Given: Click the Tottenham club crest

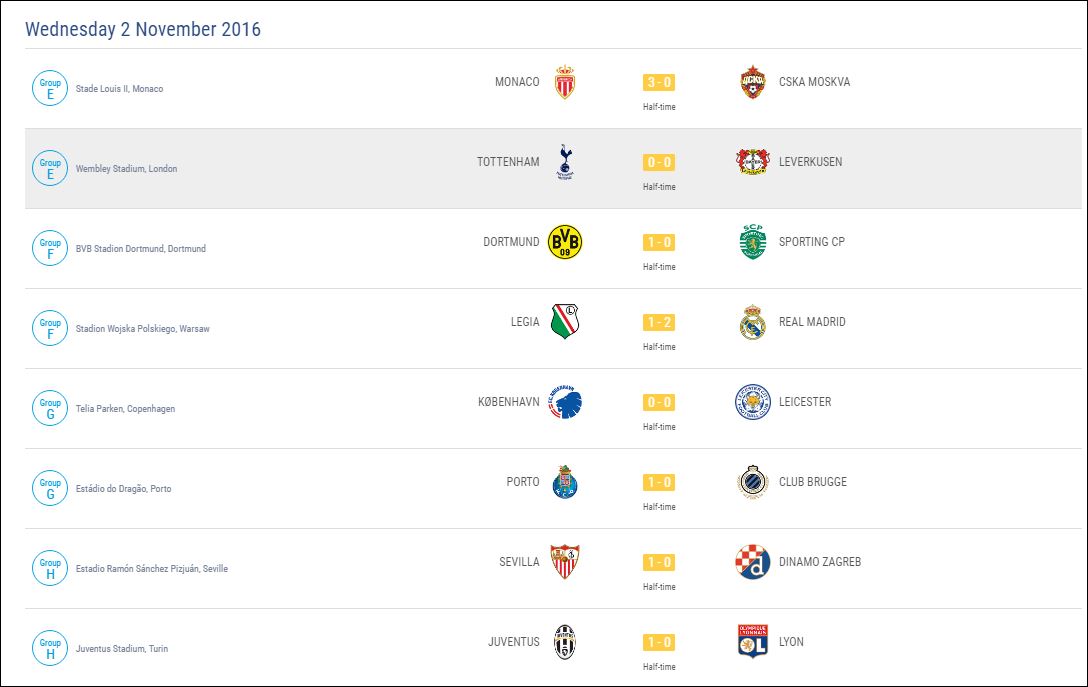Looking at the screenshot, I should (x=565, y=162).
